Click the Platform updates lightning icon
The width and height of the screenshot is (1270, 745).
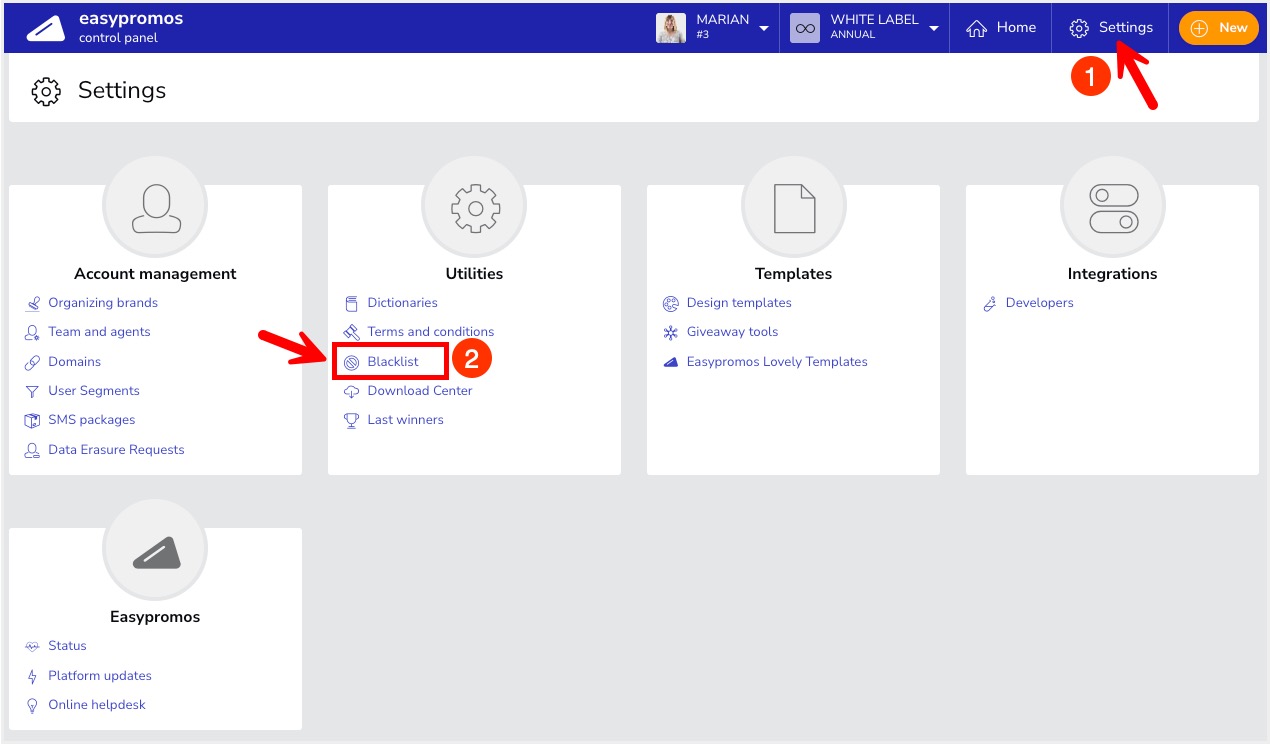32,676
